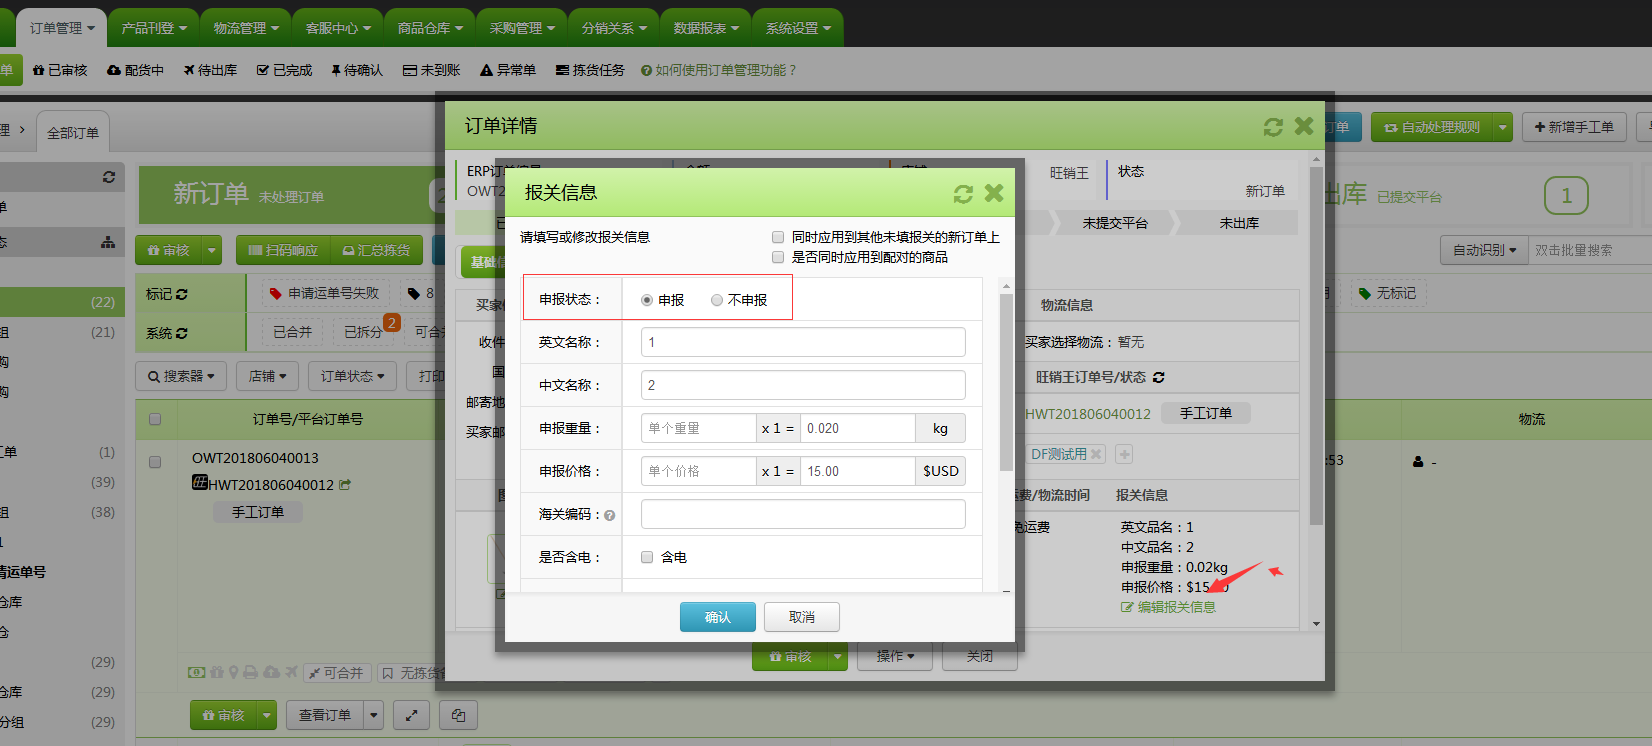Image resolution: width=1652 pixels, height=746 pixels.
Task: Click 取消 in 报关信息 dialog
Action: tap(802, 617)
